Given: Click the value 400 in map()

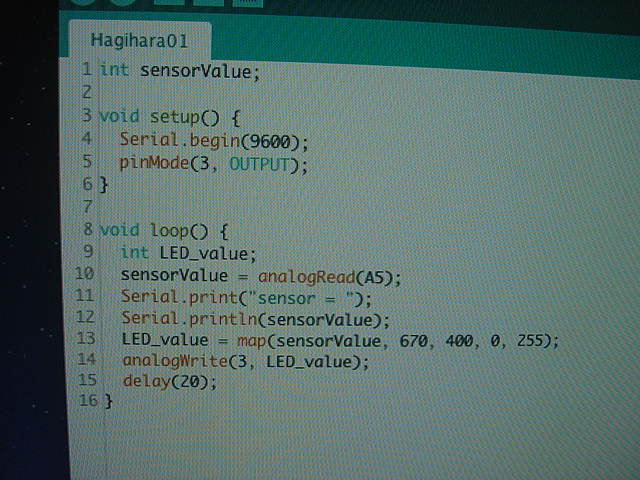Looking at the screenshot, I should [460, 341].
